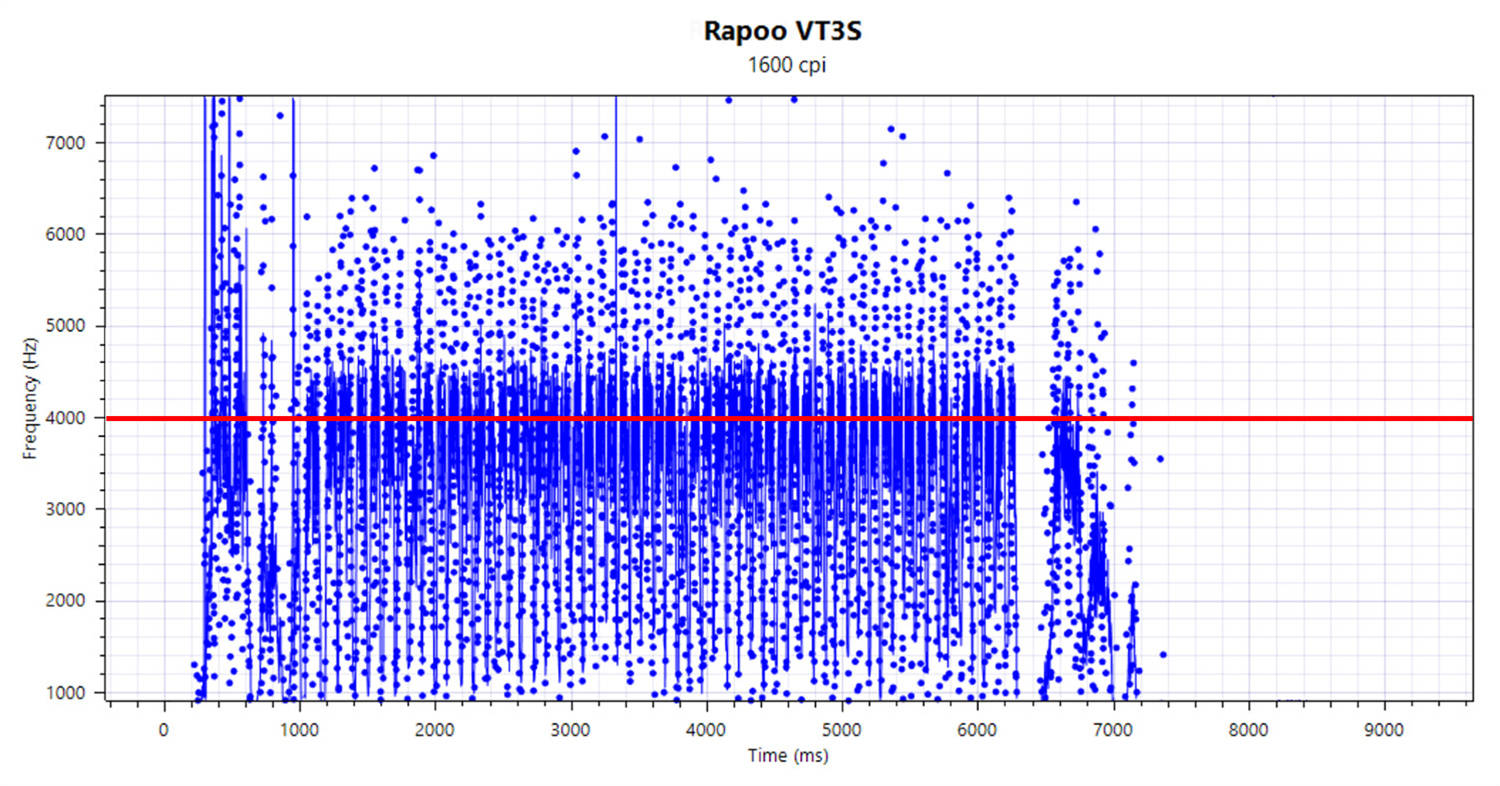The width and height of the screenshot is (1500, 786).
Task: Click the chart title "Rapoo VT3S"
Action: tap(782, 31)
